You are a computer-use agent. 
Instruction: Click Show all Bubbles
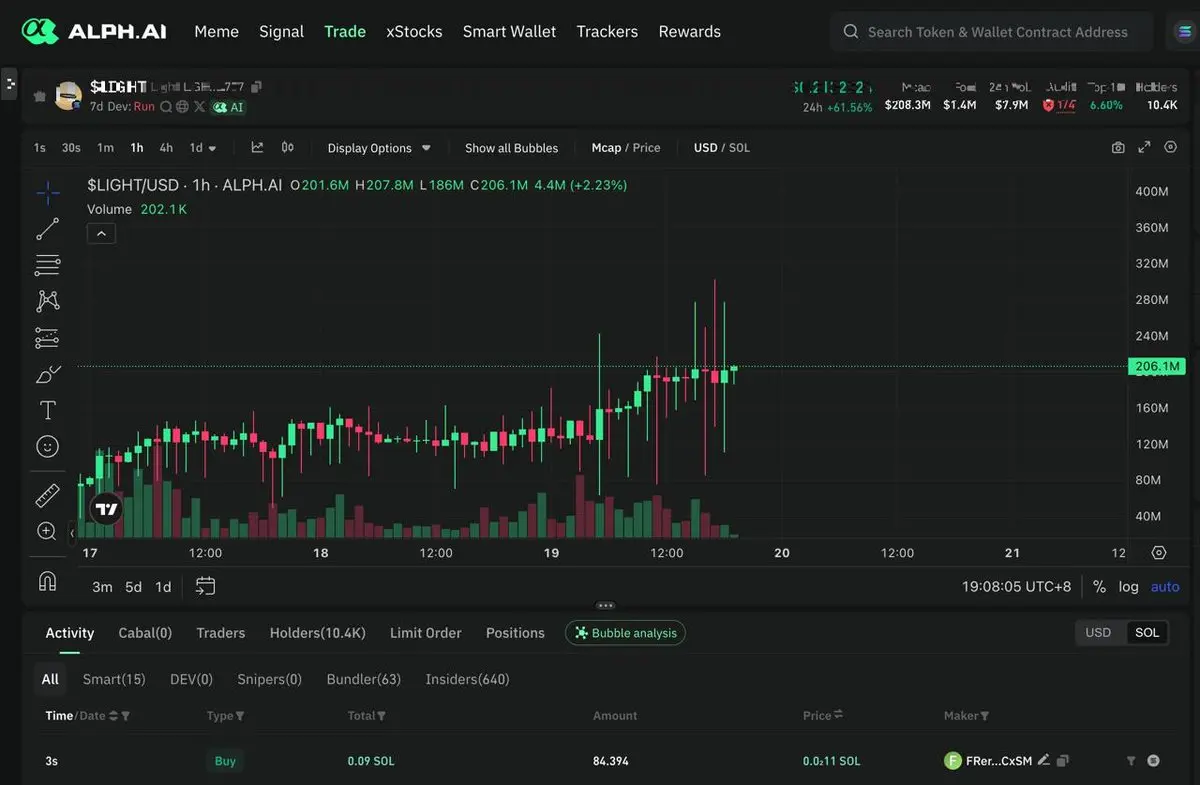tap(511, 148)
